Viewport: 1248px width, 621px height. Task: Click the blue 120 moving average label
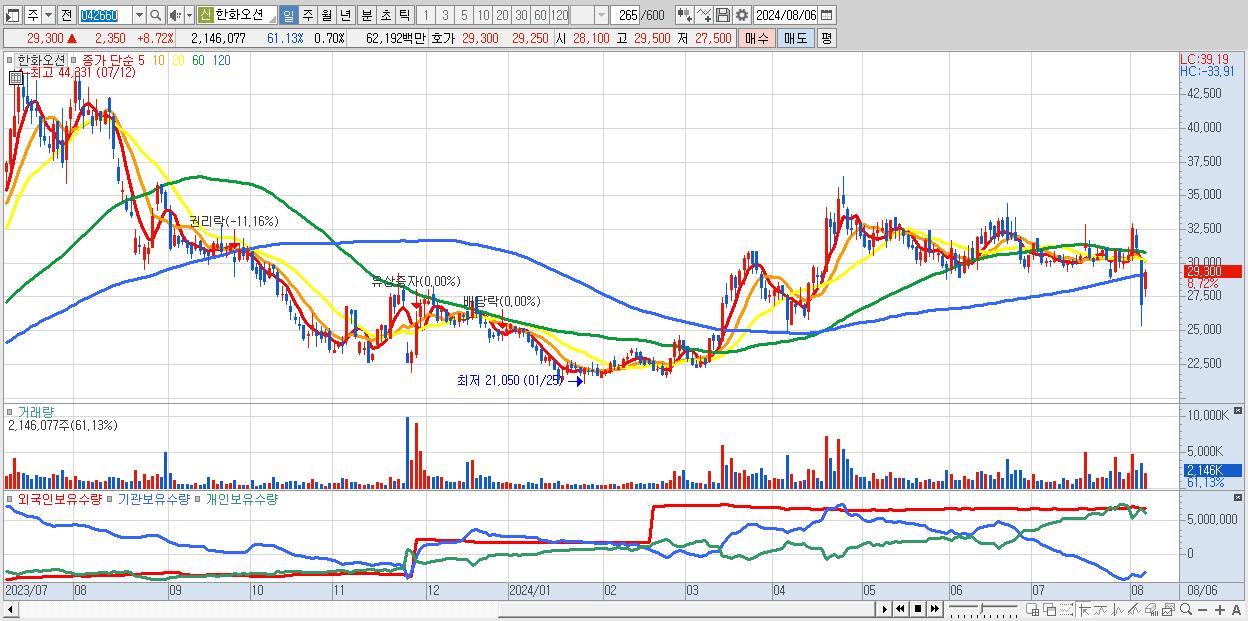click(221, 60)
